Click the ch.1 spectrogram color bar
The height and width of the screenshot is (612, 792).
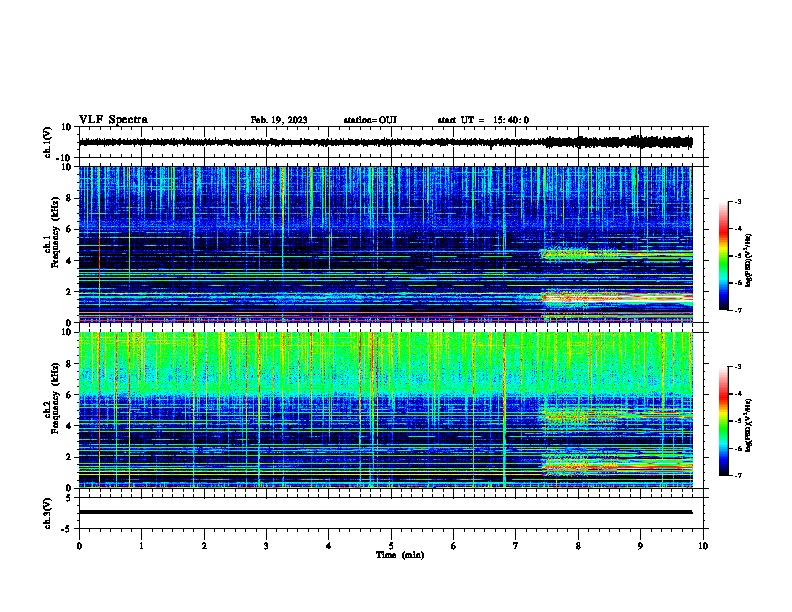pos(723,256)
